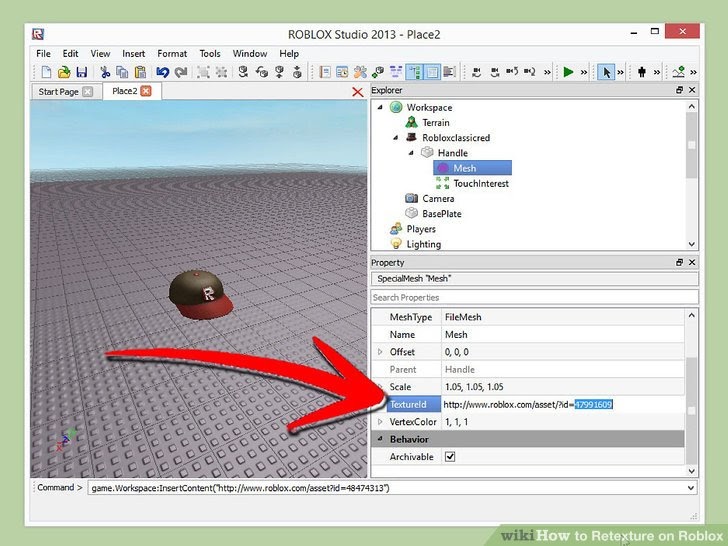
Task: Open the Format menu
Action: 172,53
